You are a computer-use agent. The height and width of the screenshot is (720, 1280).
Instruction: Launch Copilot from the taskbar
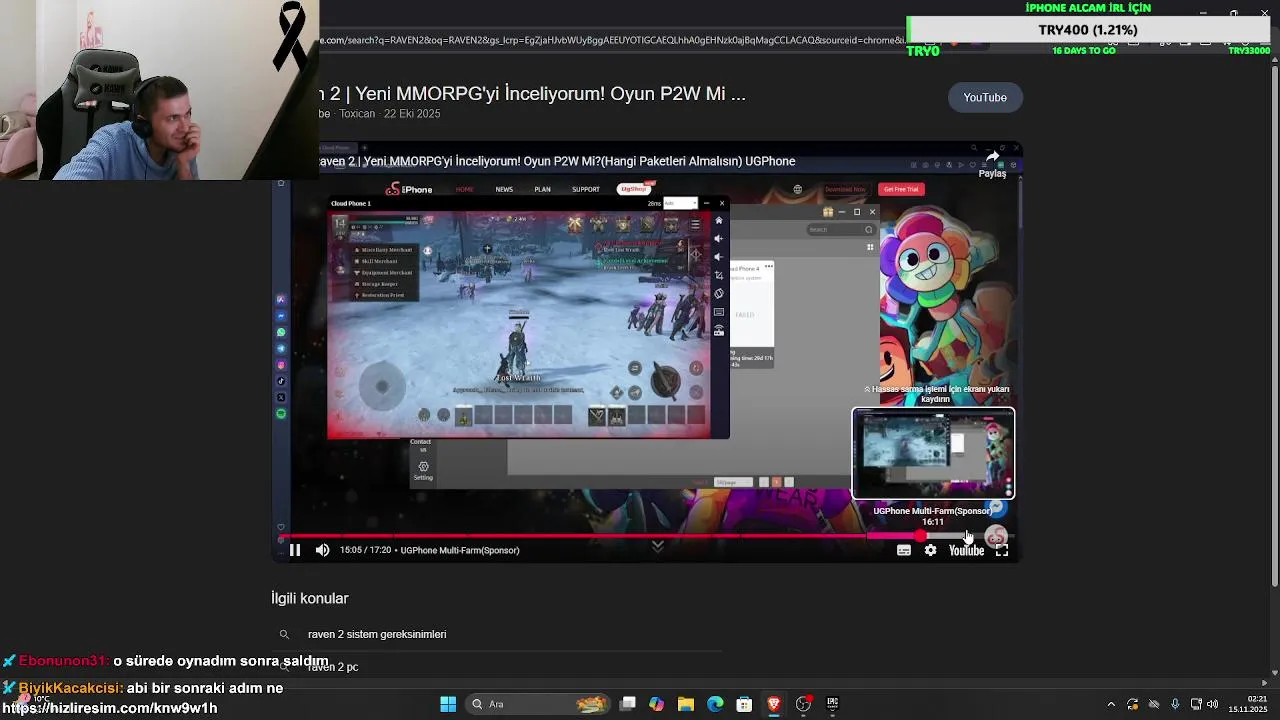[657, 704]
